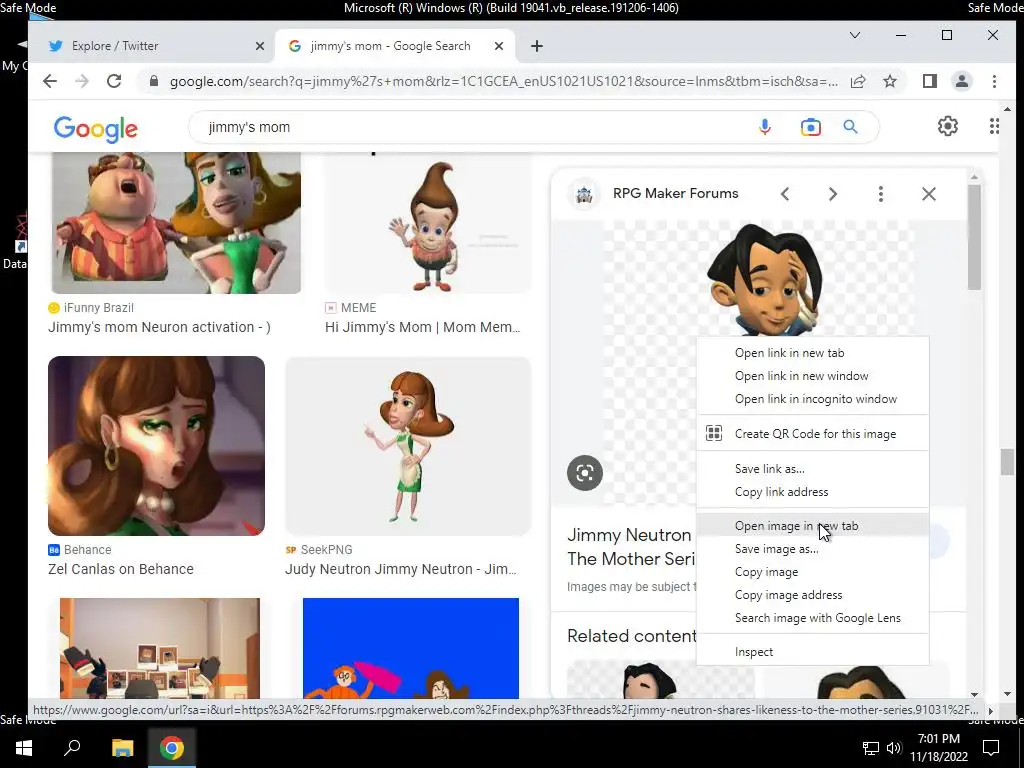Open Chrome three-dot menu
This screenshot has height=768, width=1024.
pyautogui.click(x=994, y=81)
